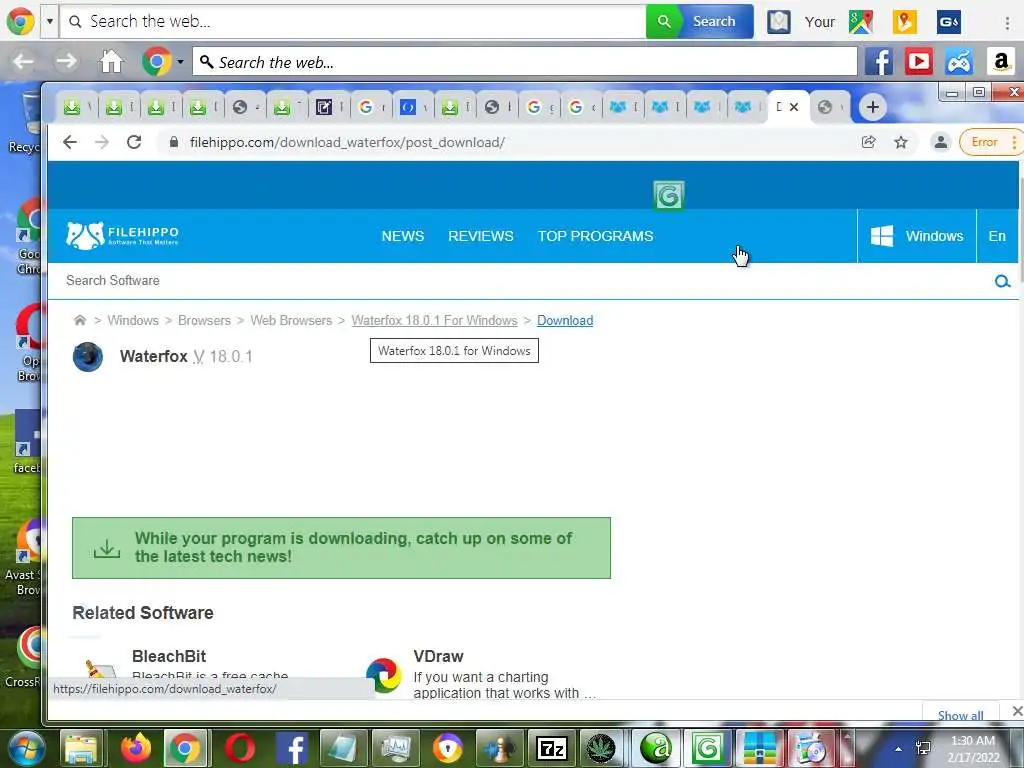
Task: Click the VDraw colorful app icon
Action: 383,676
